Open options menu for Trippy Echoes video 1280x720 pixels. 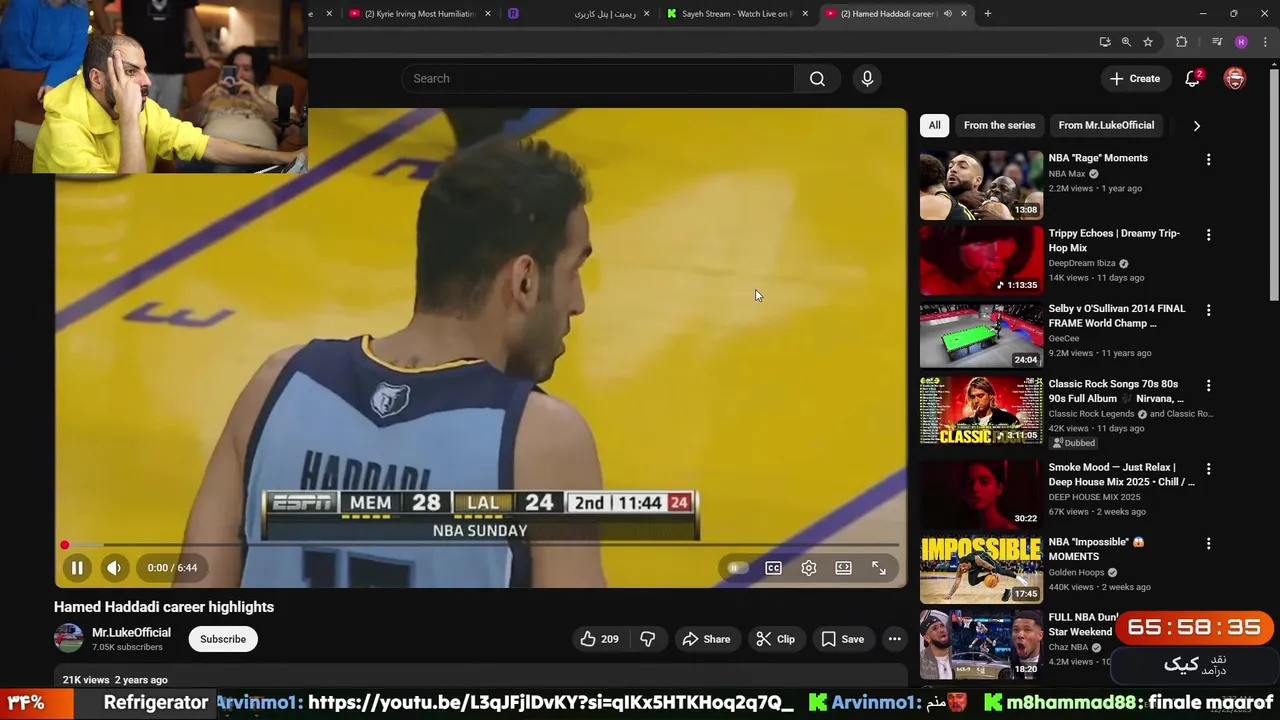click(1208, 235)
